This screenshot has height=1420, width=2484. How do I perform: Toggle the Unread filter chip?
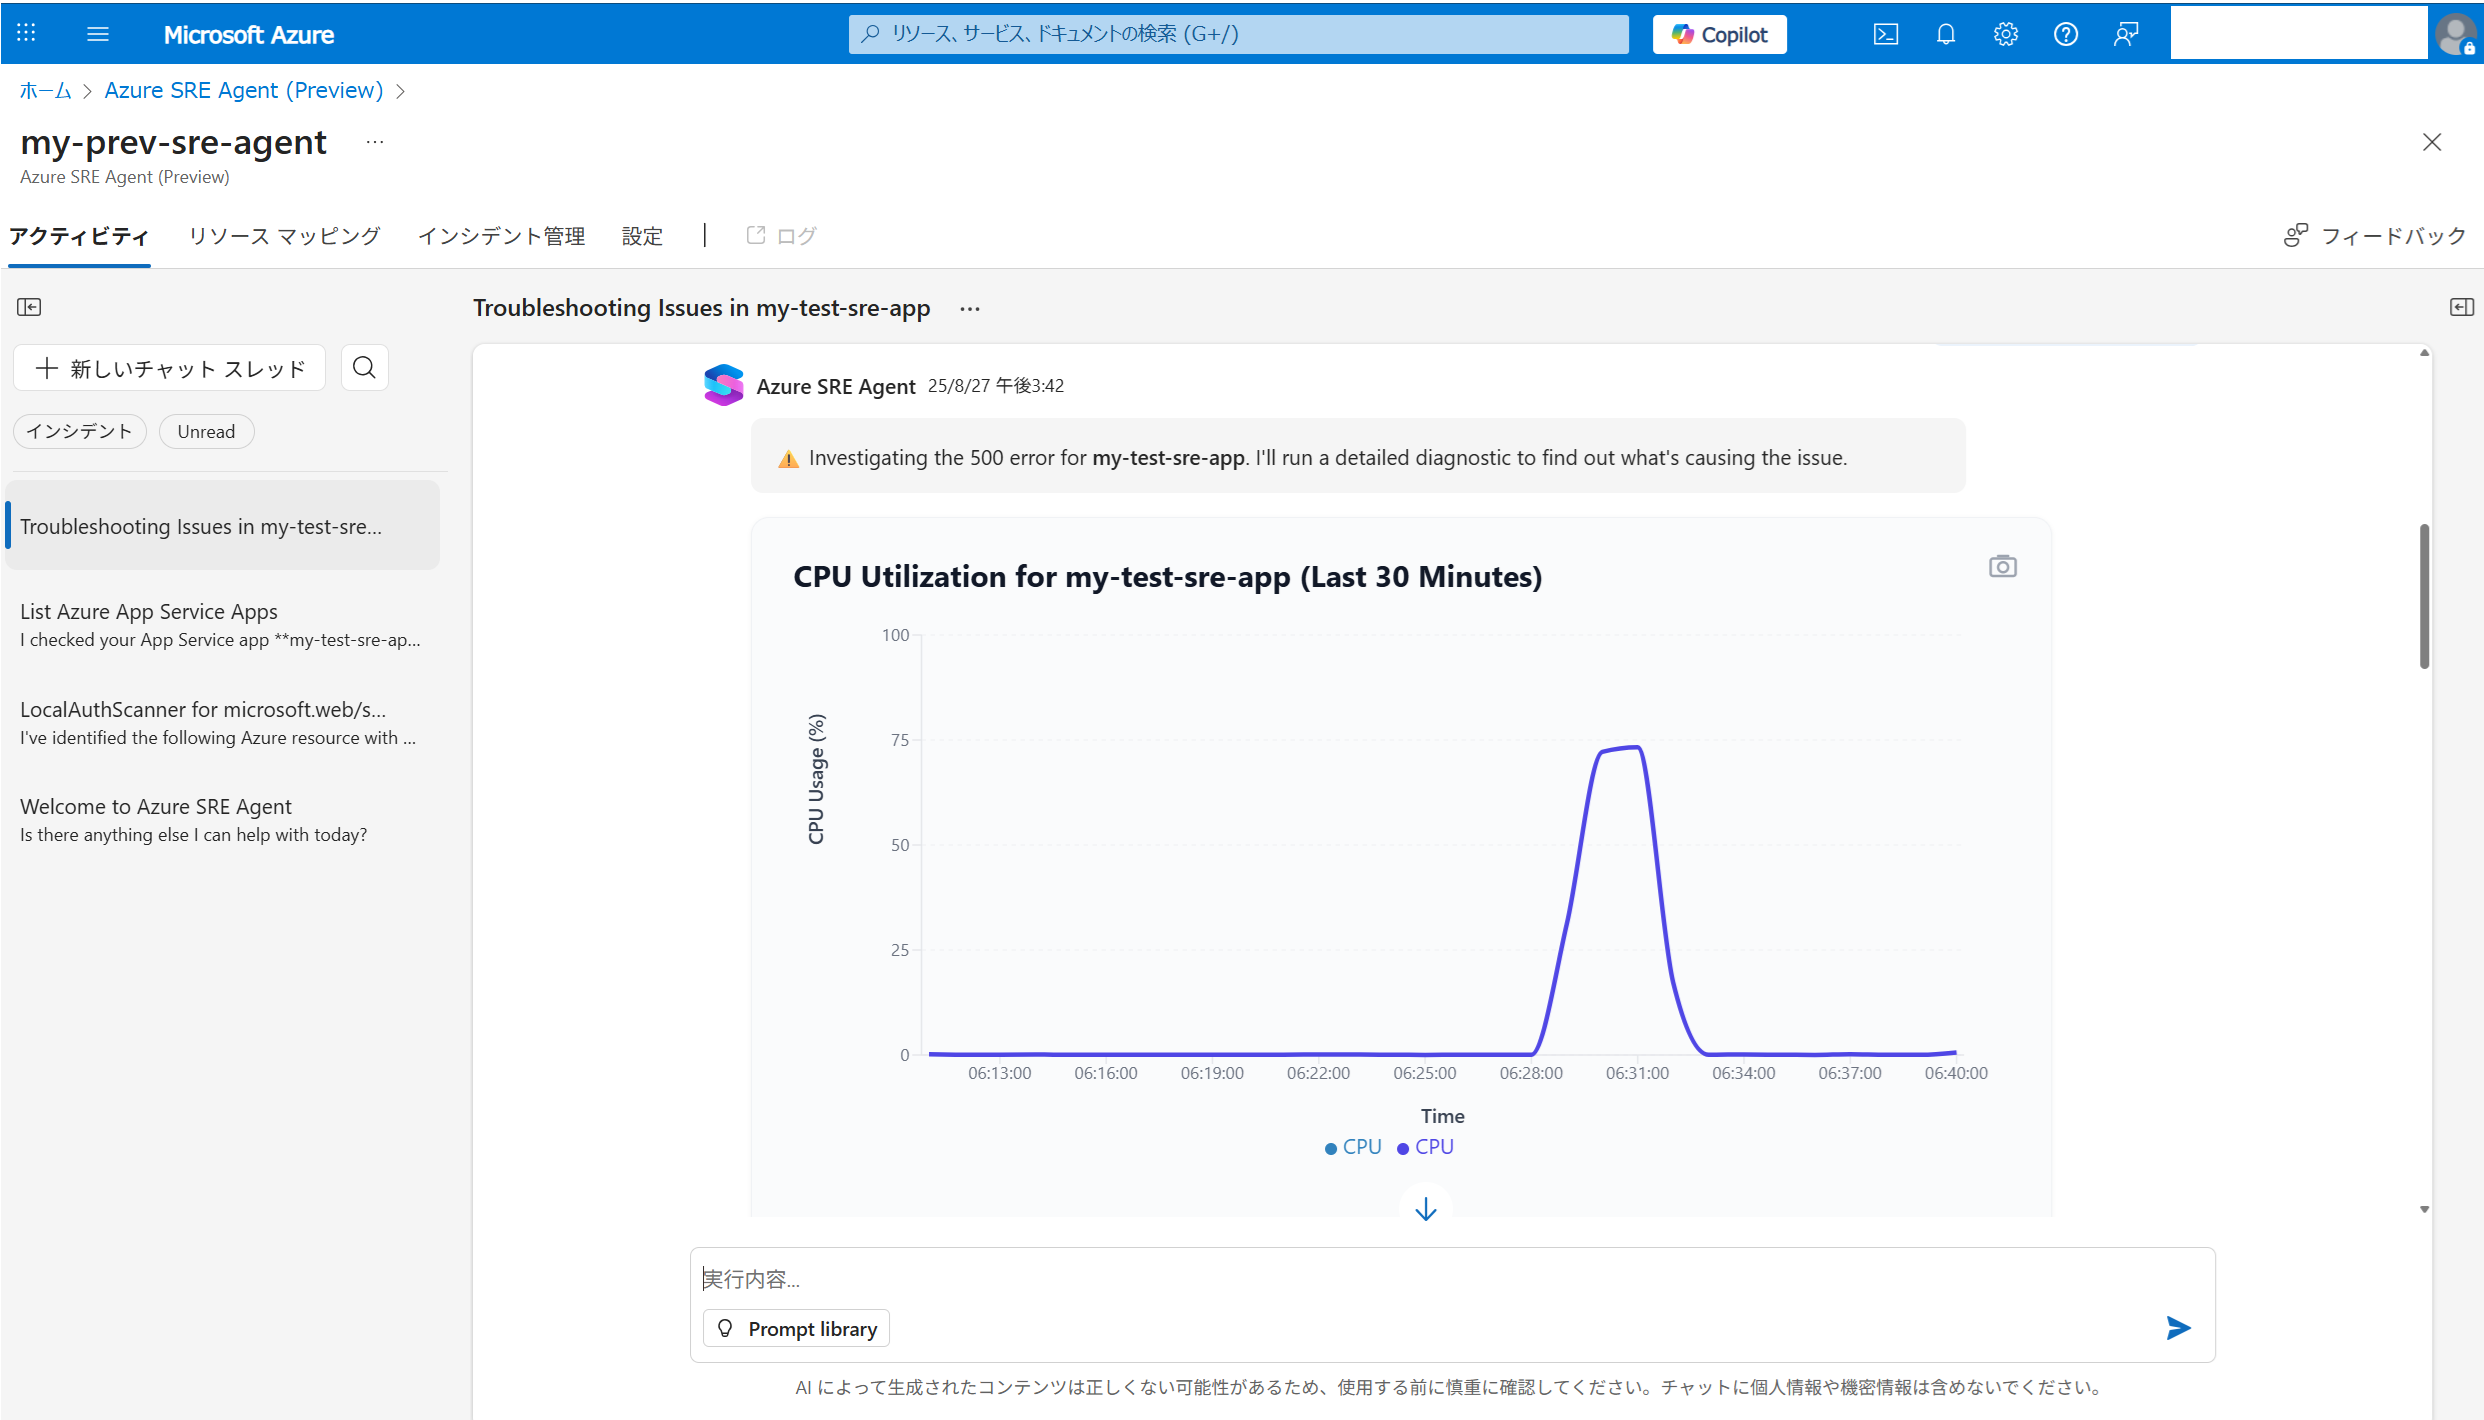click(206, 431)
